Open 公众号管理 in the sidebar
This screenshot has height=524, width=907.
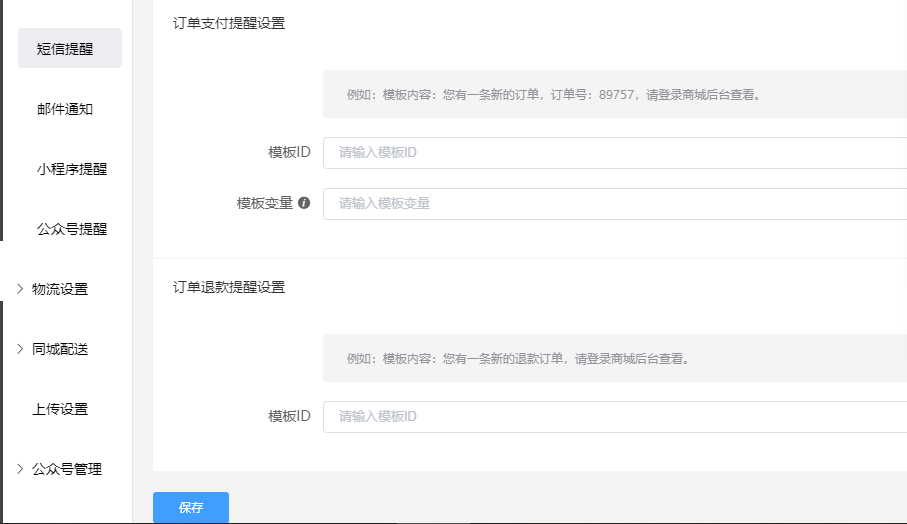pyautogui.click(x=67, y=468)
